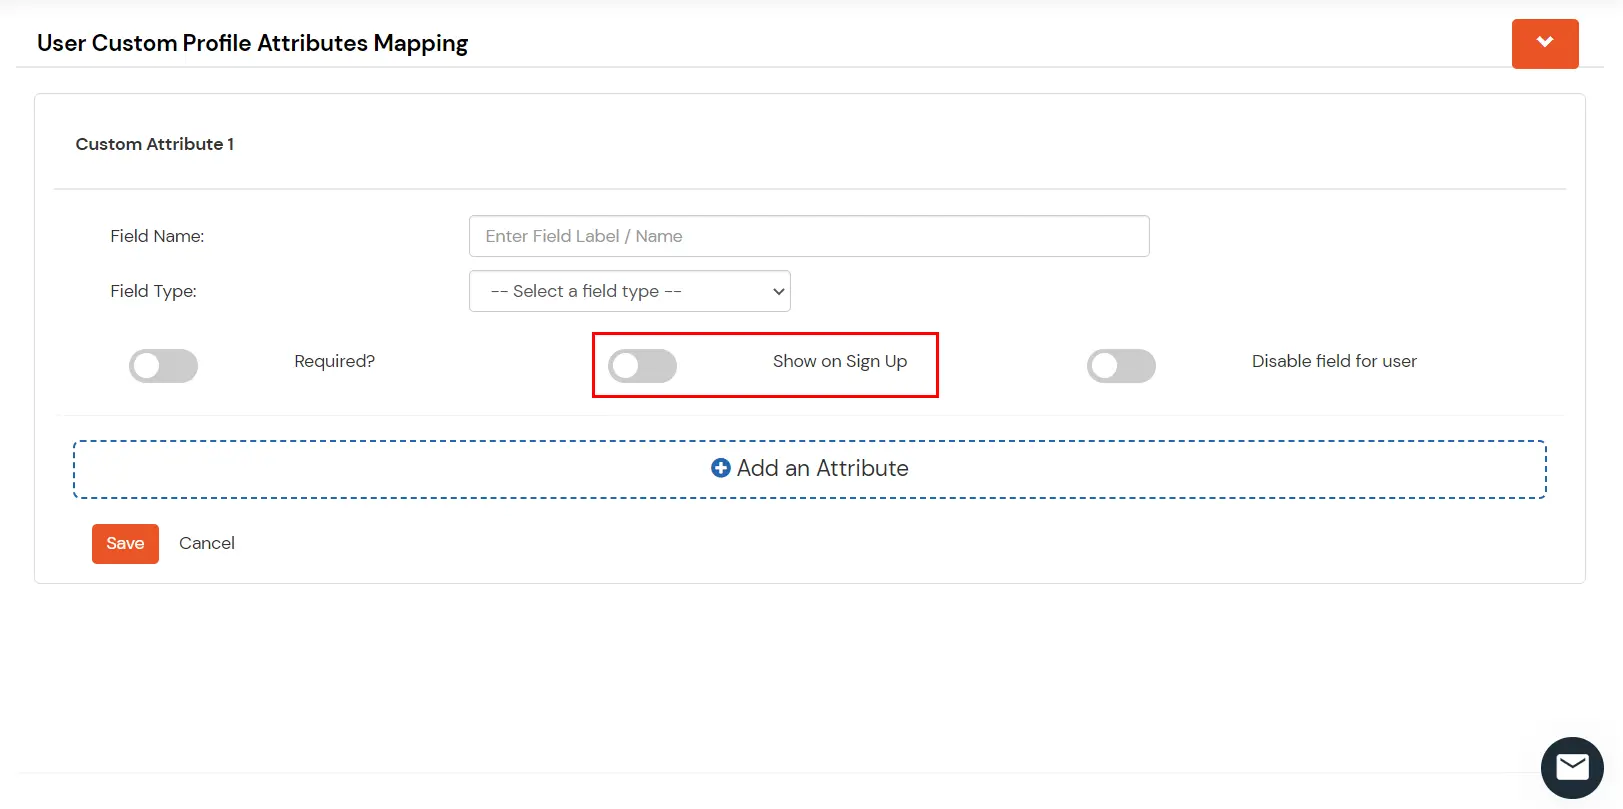Image resolution: width=1623 pixels, height=809 pixels.
Task: Click the Field Type: label
Action: pos(153,291)
